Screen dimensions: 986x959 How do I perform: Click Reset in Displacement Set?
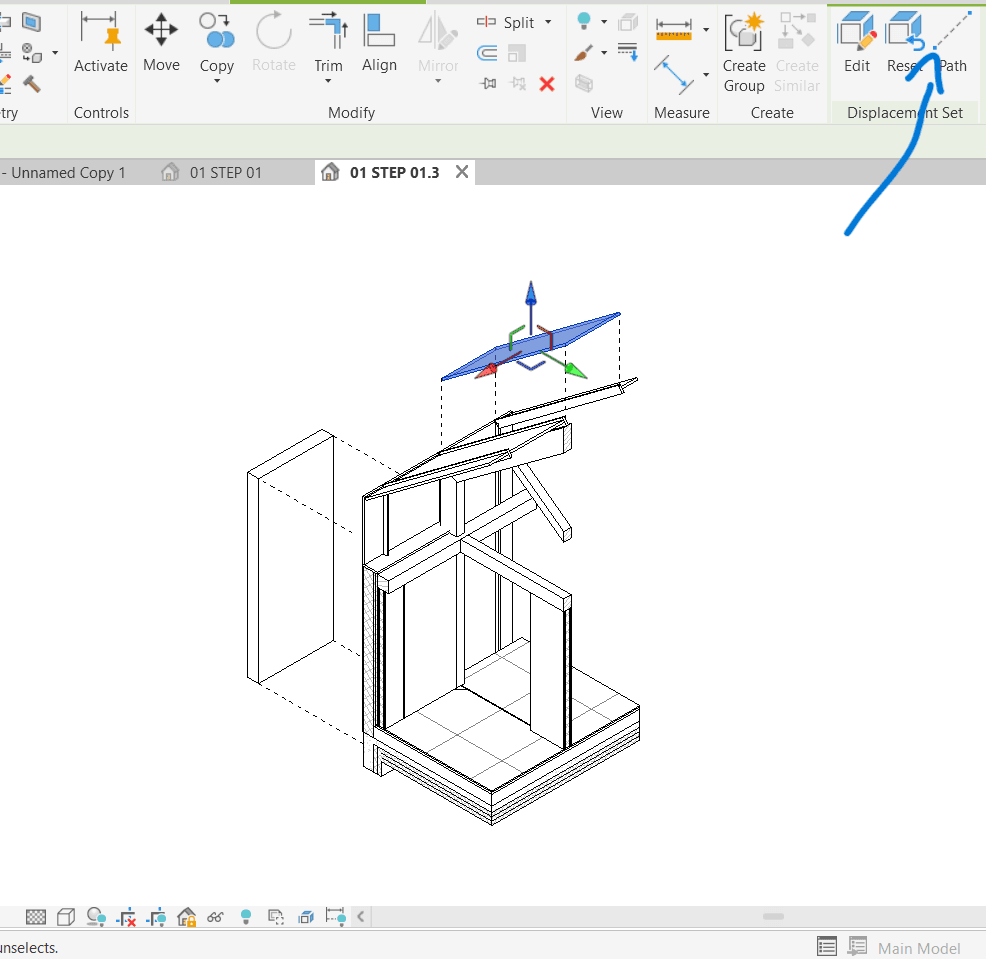pyautogui.click(x=904, y=42)
